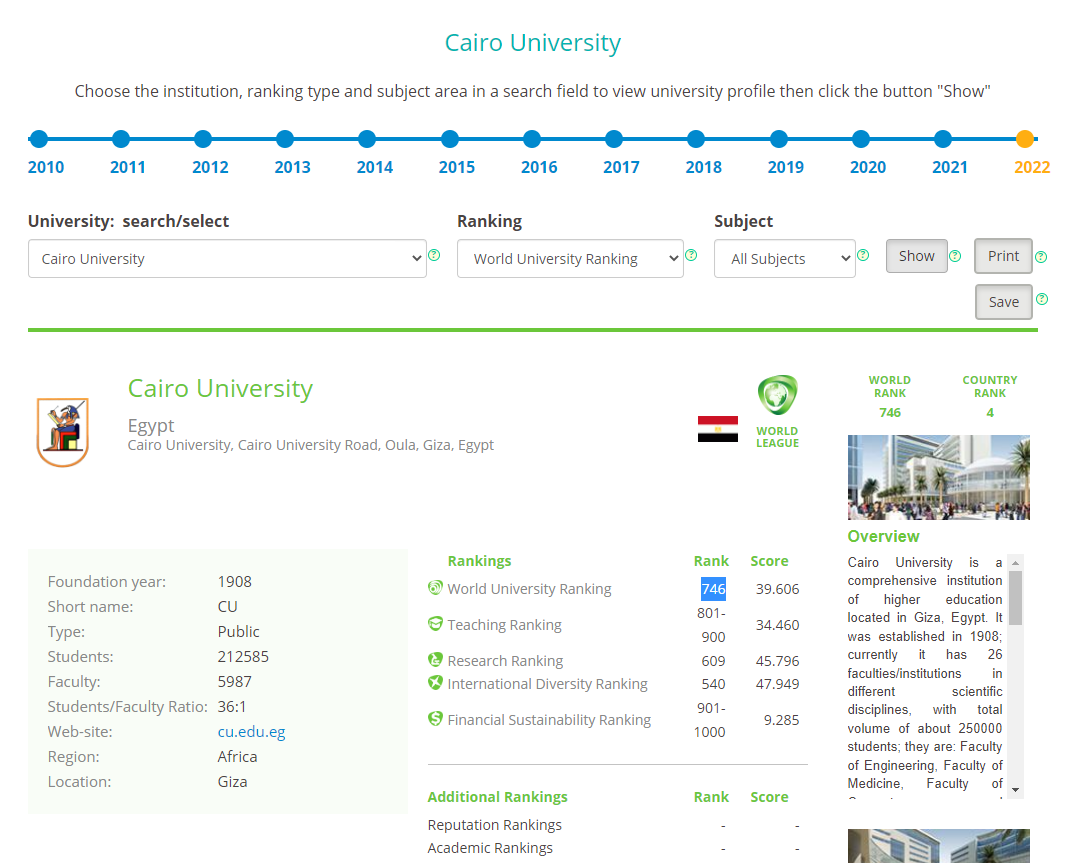Open the University search/select dropdown
The image size is (1084, 863).
click(227, 259)
